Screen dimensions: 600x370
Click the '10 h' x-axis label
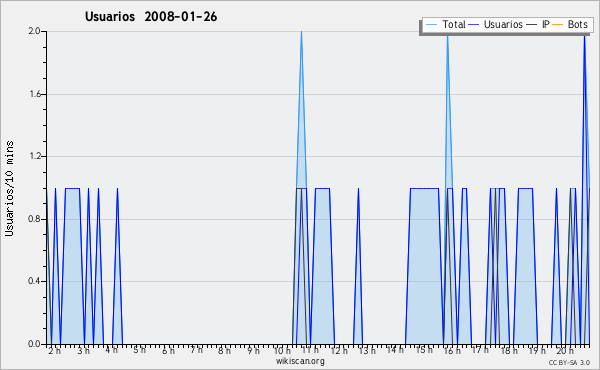[282, 351]
